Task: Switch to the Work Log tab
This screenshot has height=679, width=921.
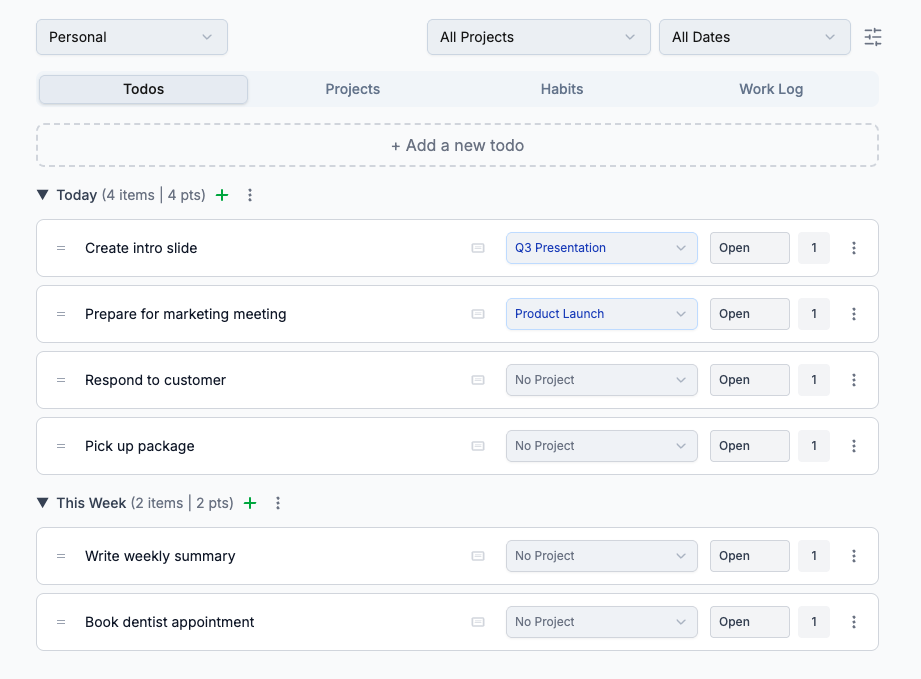Action: coord(771,89)
